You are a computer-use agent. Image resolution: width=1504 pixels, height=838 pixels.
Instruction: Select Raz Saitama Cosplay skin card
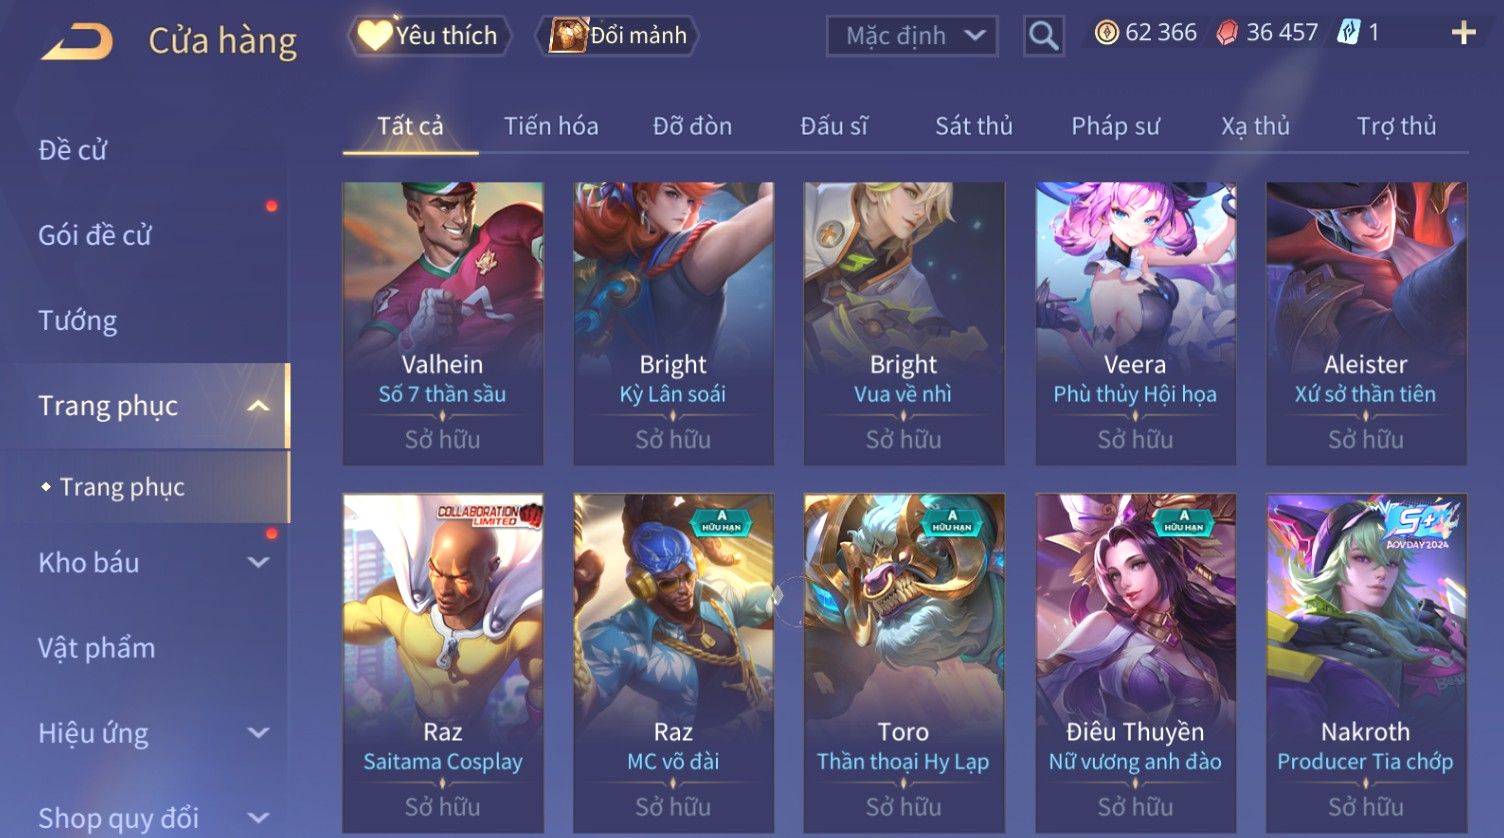tap(443, 664)
